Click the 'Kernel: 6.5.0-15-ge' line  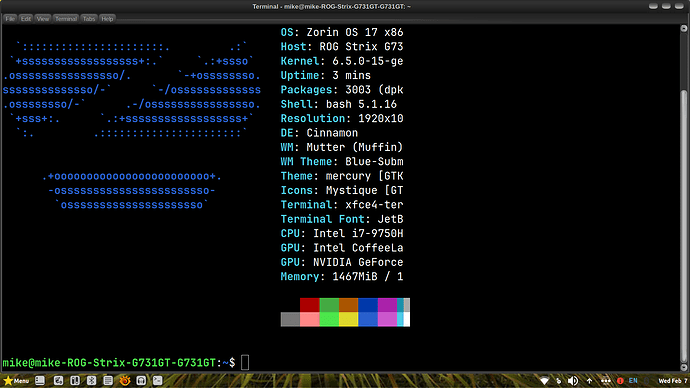pos(342,61)
